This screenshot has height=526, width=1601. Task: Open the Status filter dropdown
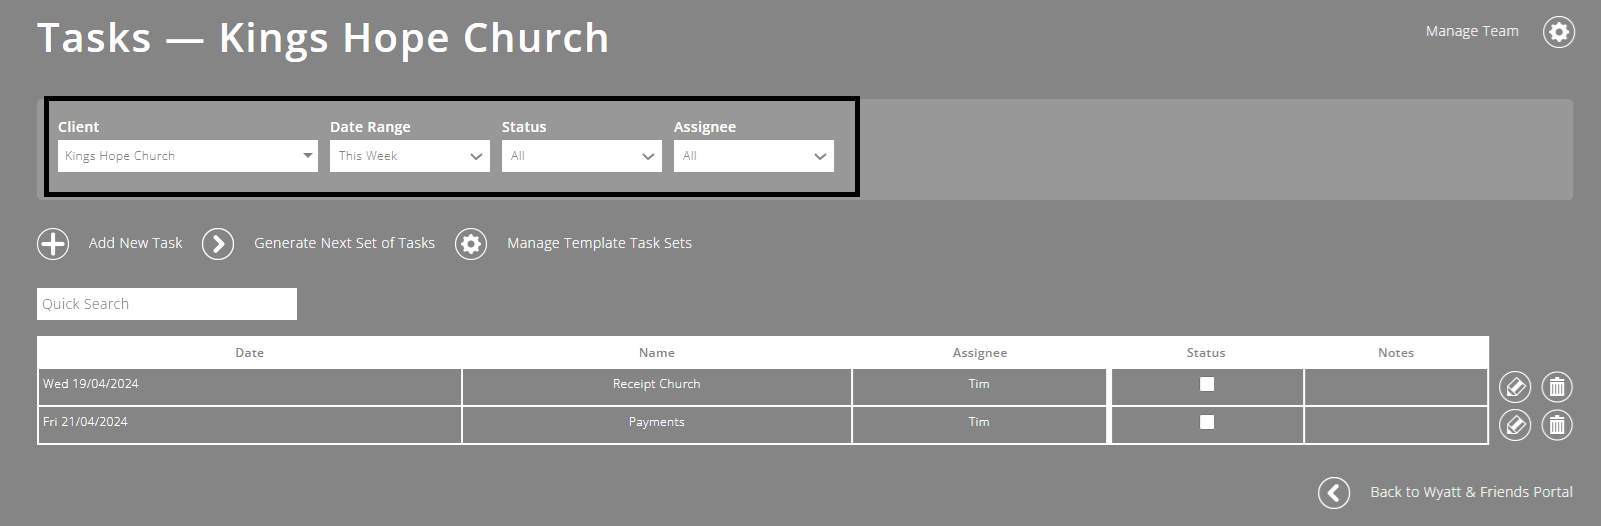[x=582, y=156]
